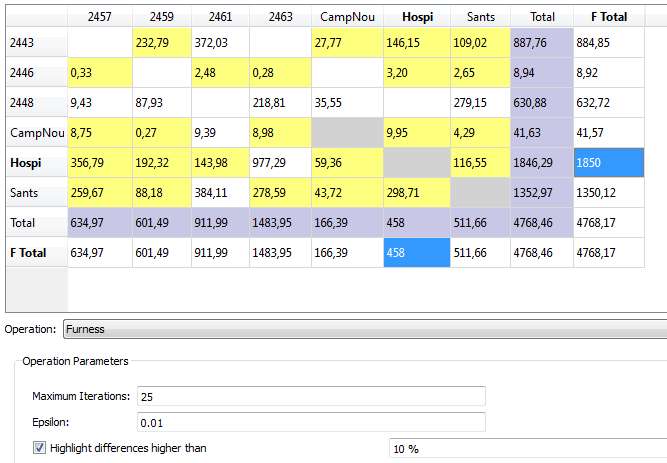The height and width of the screenshot is (463, 667).
Task: Select the Hospi row header
Action: pos(35,162)
